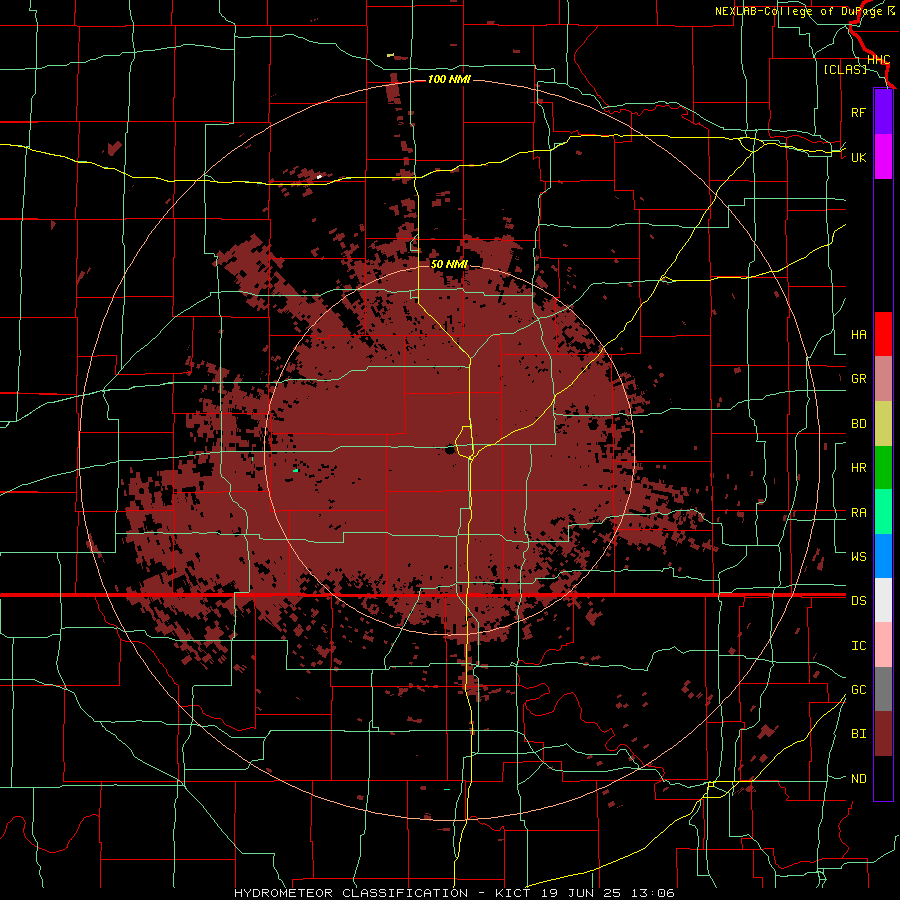Click the IC legend label
Viewport: 900px width, 900px height.
click(x=858, y=646)
